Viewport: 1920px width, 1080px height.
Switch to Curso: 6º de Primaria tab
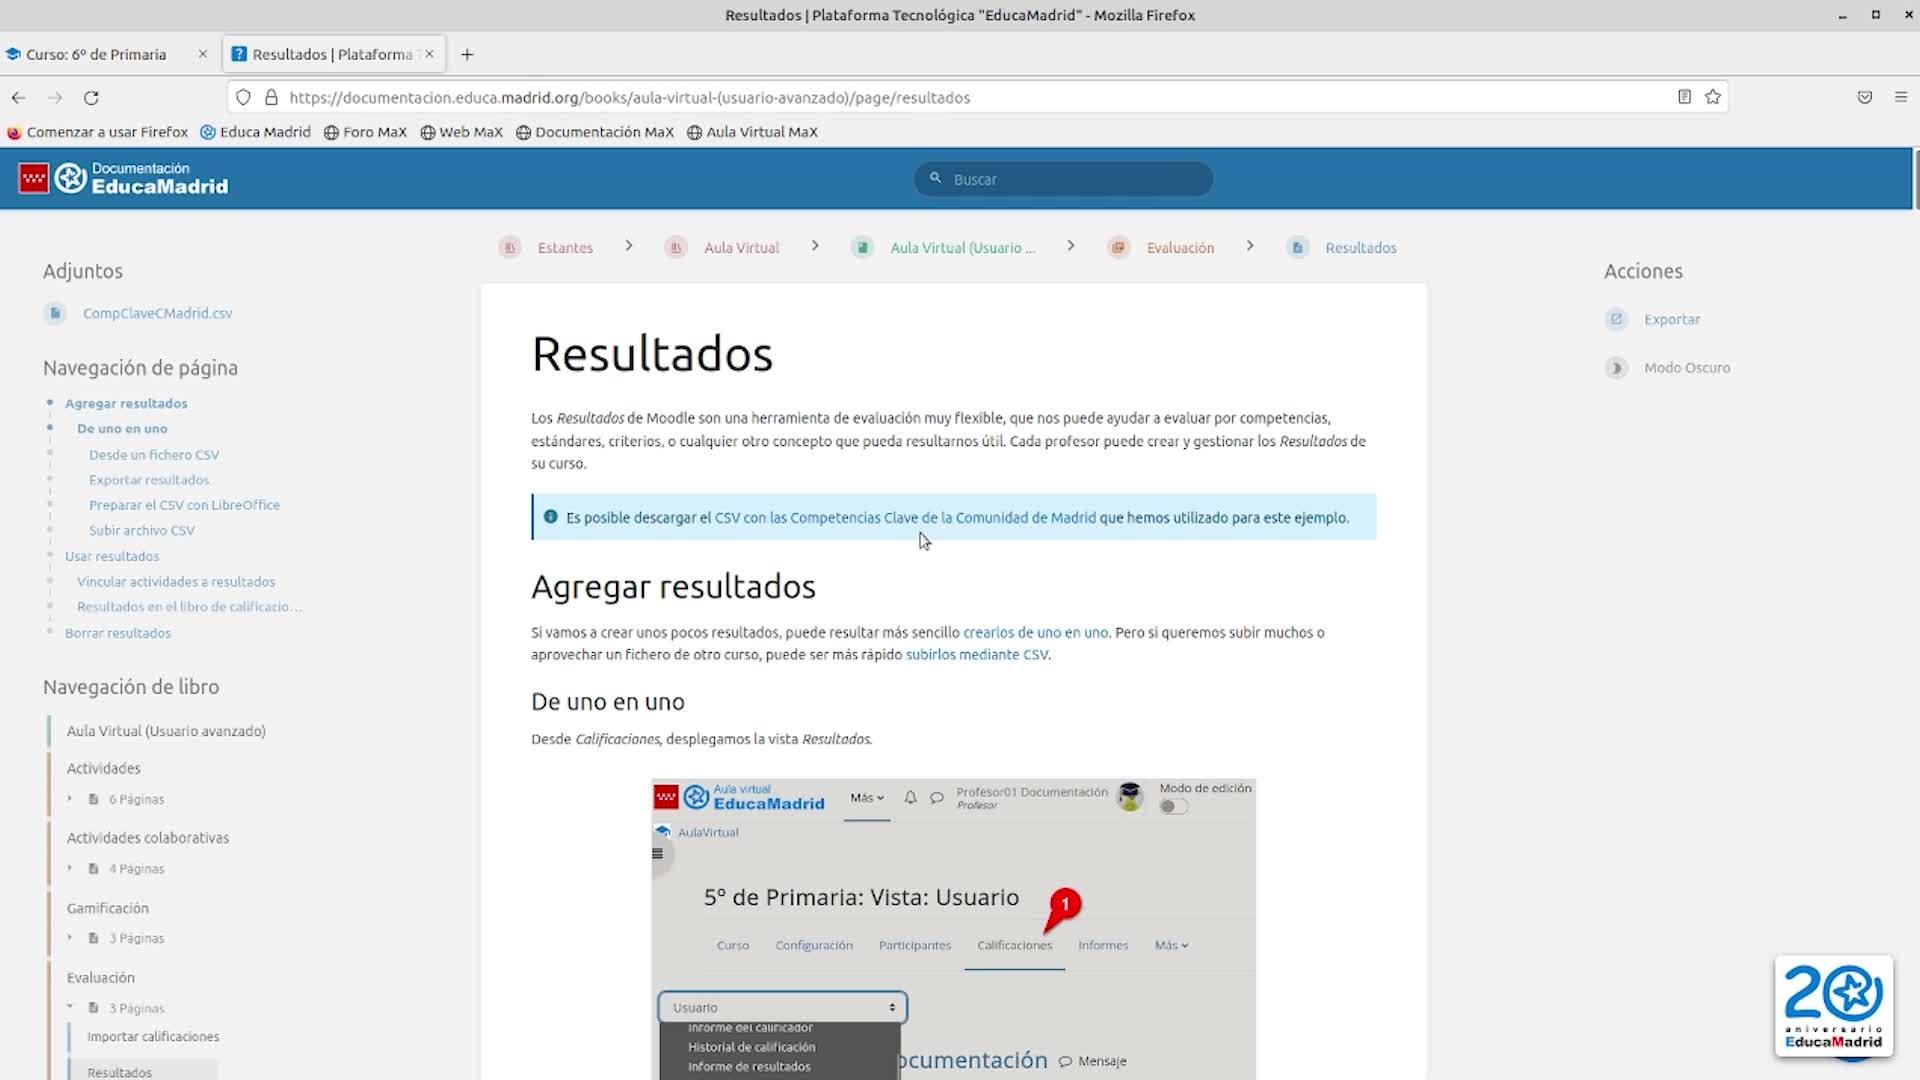coord(96,54)
